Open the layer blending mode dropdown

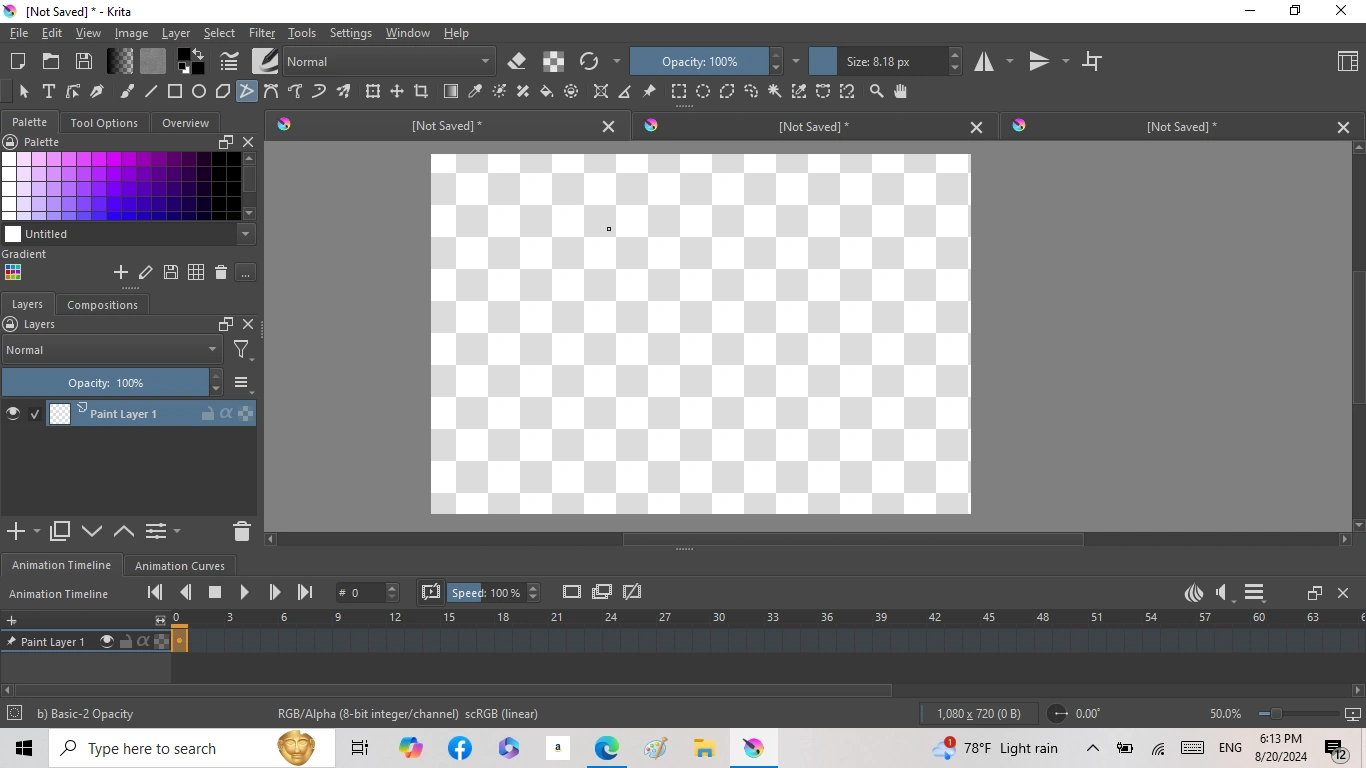click(x=110, y=350)
